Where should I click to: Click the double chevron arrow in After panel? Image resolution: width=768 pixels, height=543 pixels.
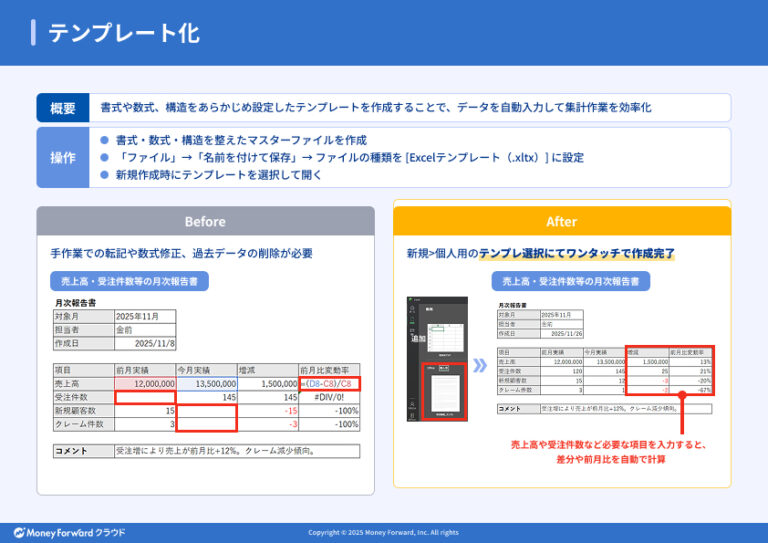pyautogui.click(x=480, y=365)
